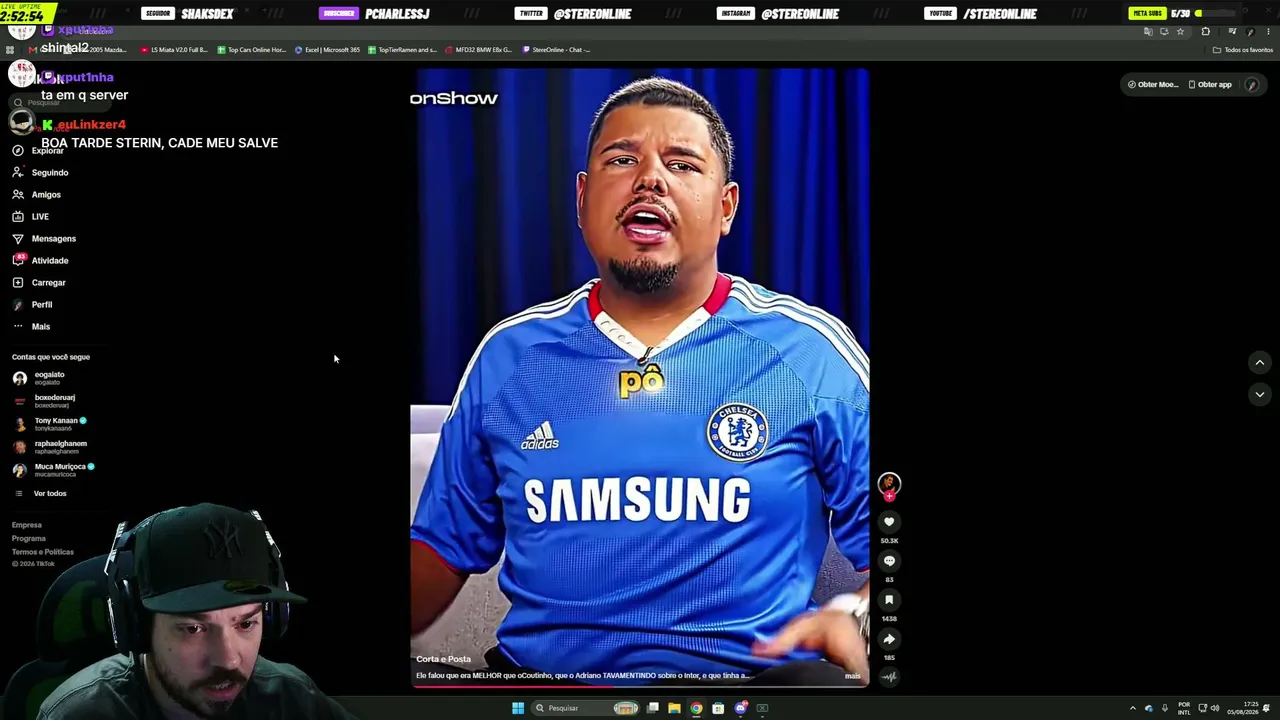The width and height of the screenshot is (1280, 720).
Task: Click Obter Moedas button
Action: point(1153,84)
